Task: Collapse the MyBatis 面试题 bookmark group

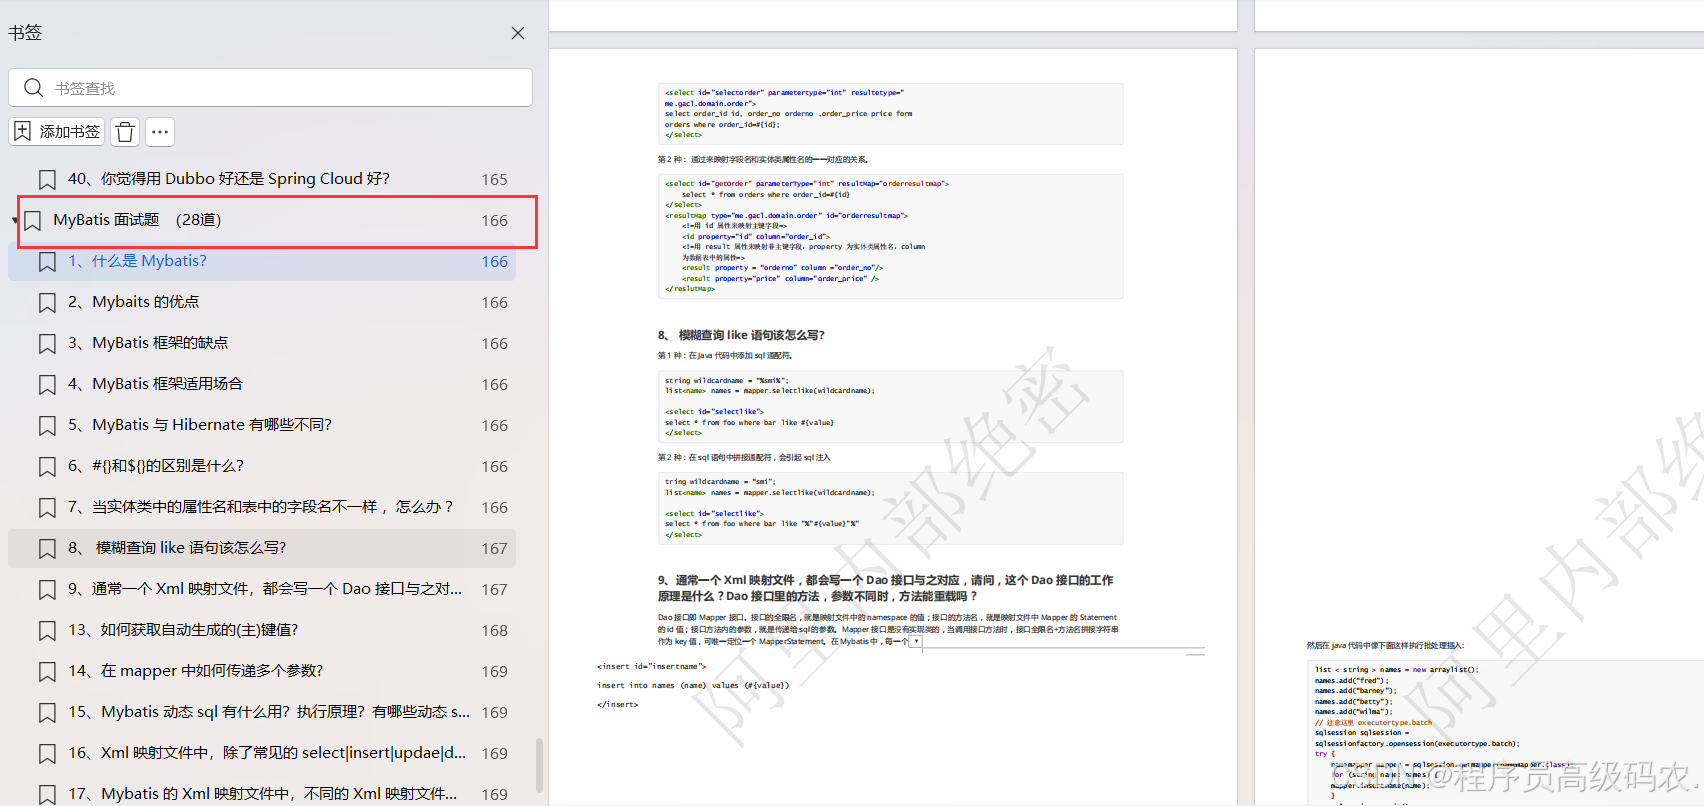Action: [15, 220]
